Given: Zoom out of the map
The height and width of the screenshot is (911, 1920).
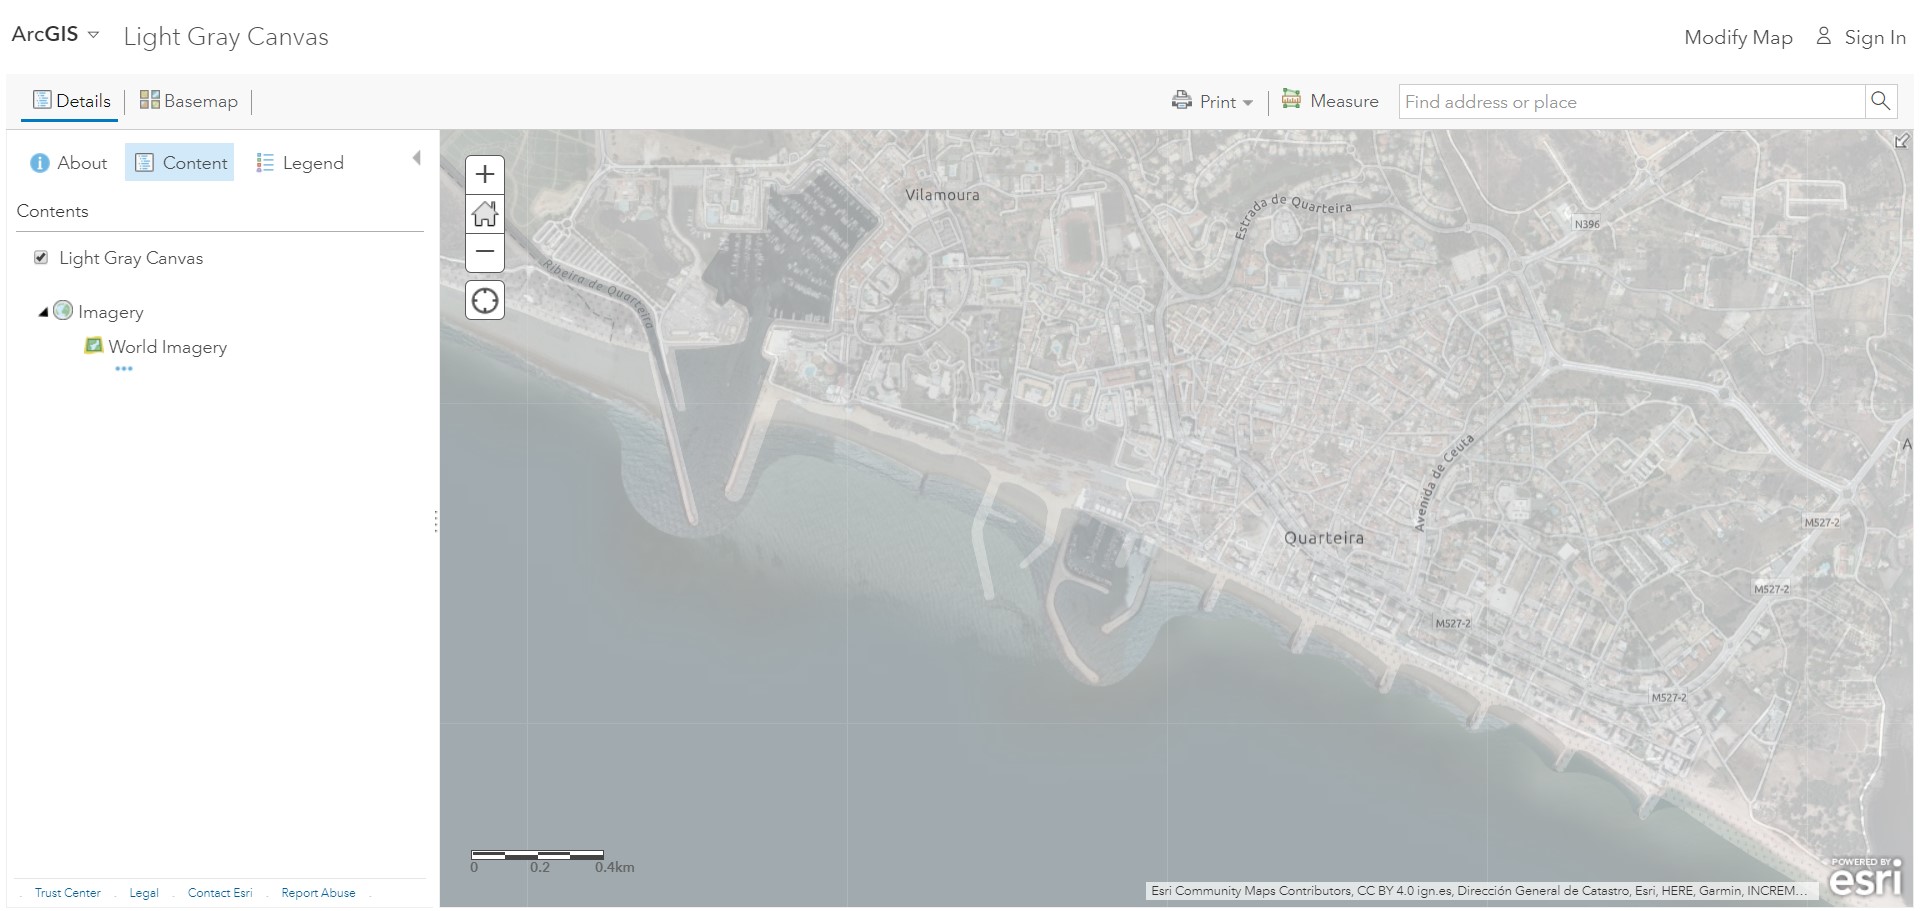Looking at the screenshot, I should tap(485, 252).
